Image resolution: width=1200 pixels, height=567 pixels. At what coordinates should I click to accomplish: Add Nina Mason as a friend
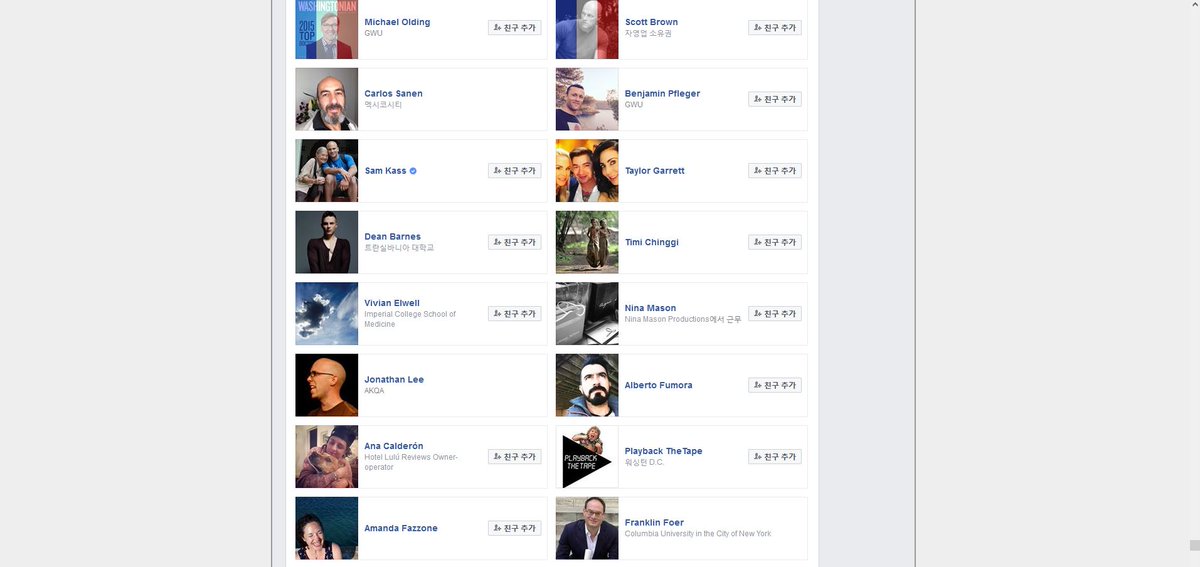(775, 314)
